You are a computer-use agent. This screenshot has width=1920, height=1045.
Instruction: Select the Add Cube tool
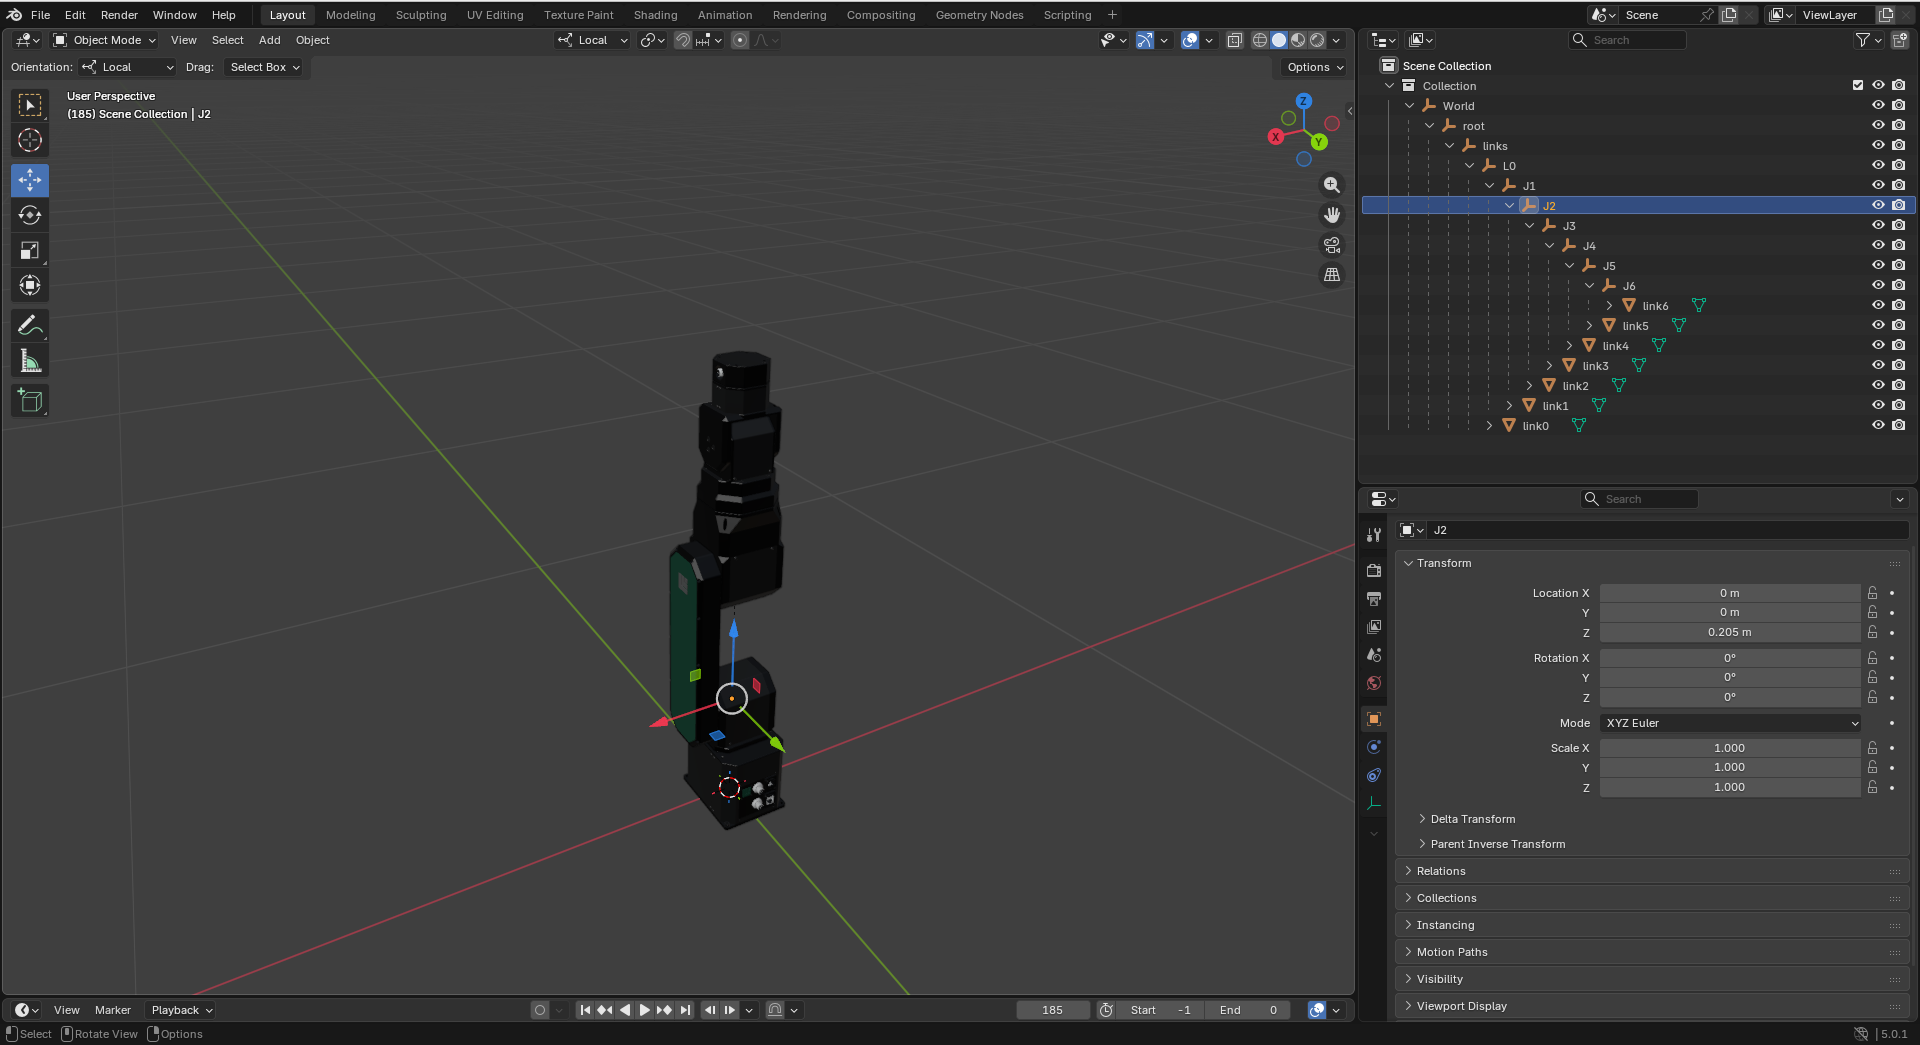tap(30, 401)
